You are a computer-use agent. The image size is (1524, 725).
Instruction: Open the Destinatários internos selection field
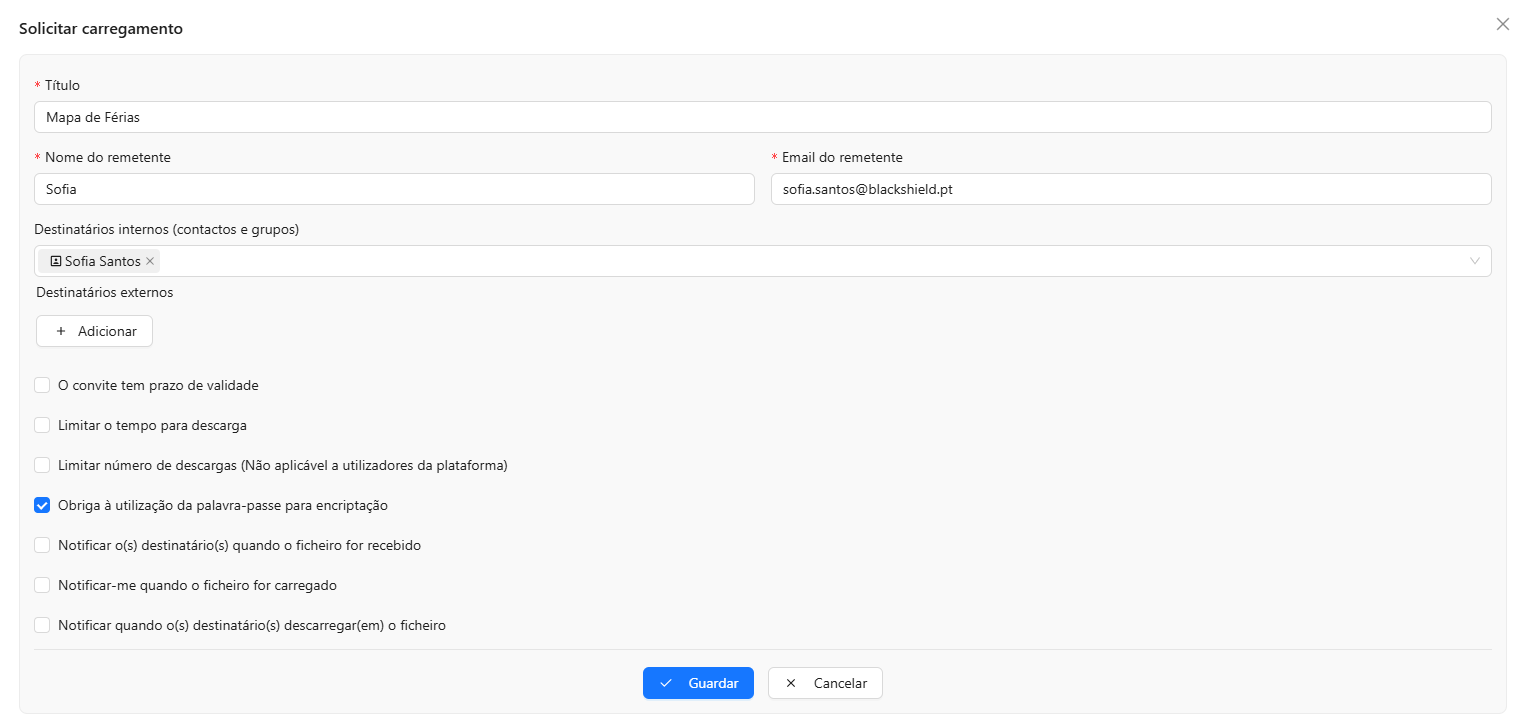click(x=800, y=261)
